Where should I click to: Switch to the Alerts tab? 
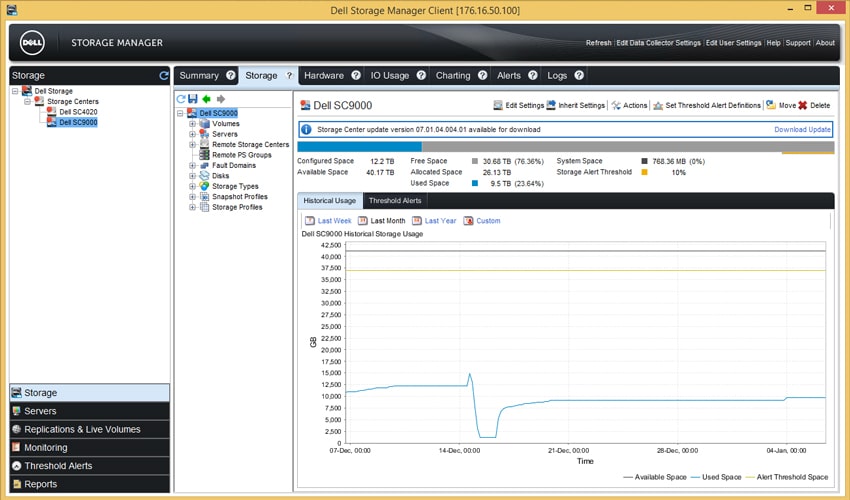[509, 75]
